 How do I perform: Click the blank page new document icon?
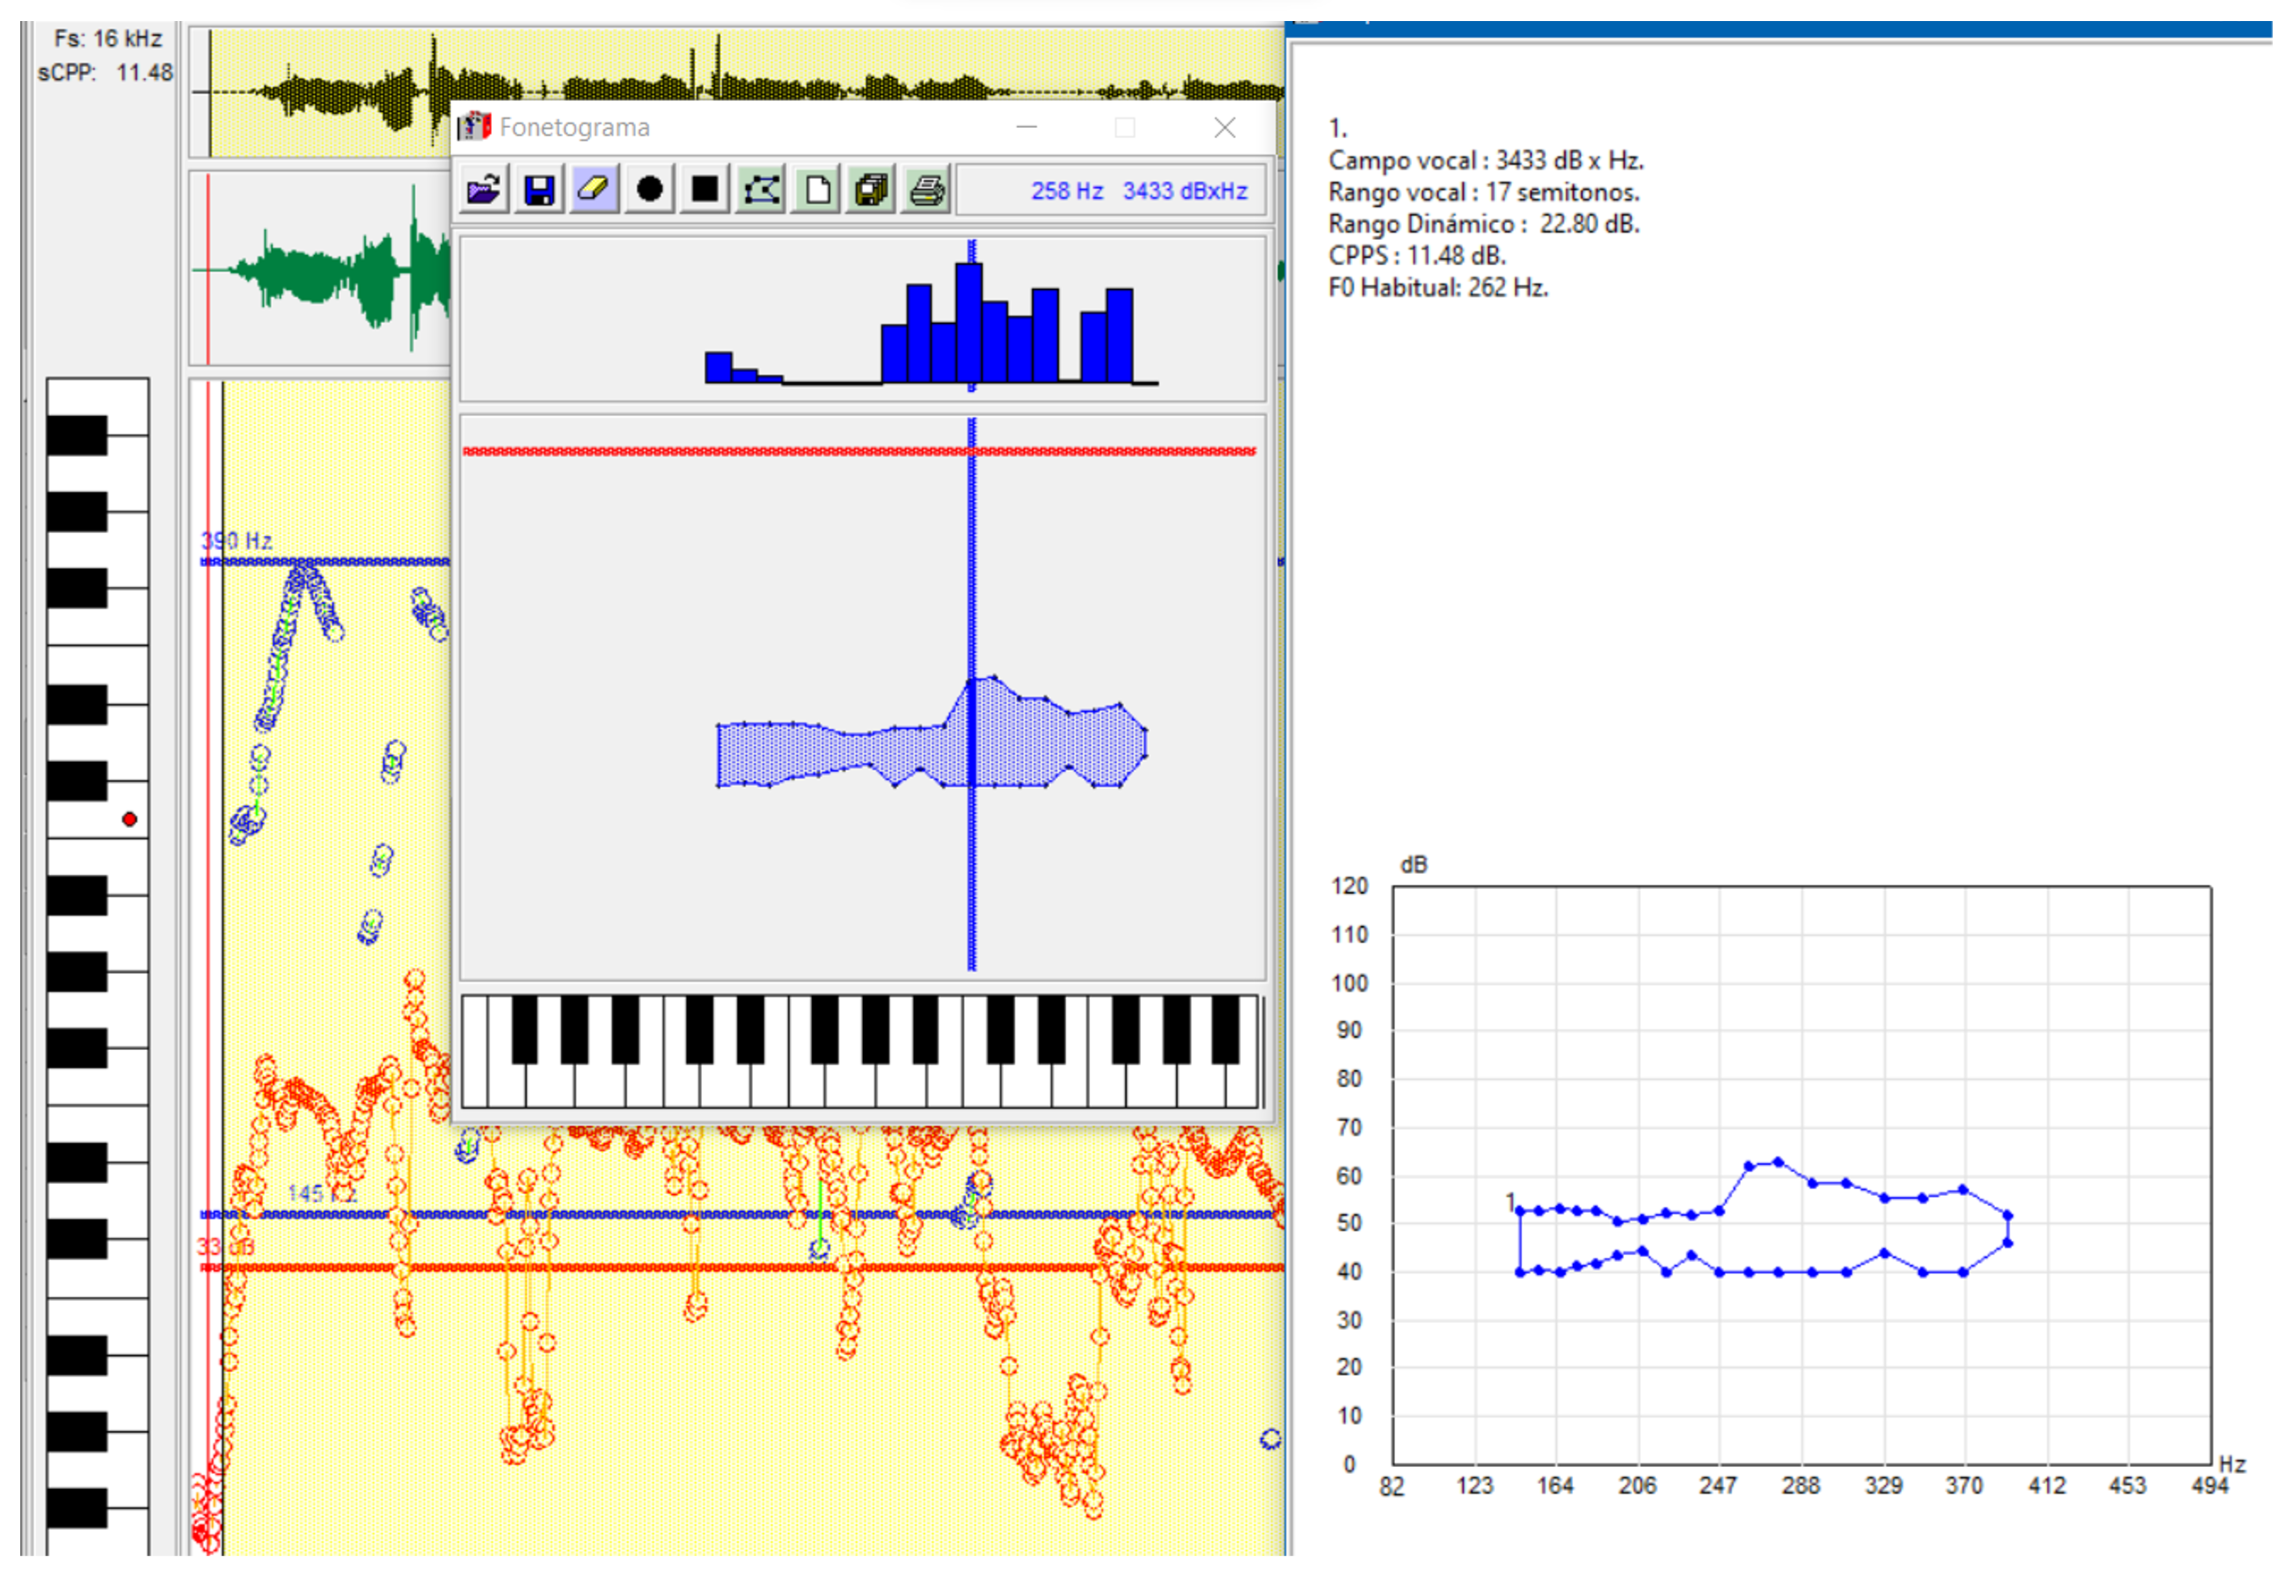pyautogui.click(x=817, y=189)
